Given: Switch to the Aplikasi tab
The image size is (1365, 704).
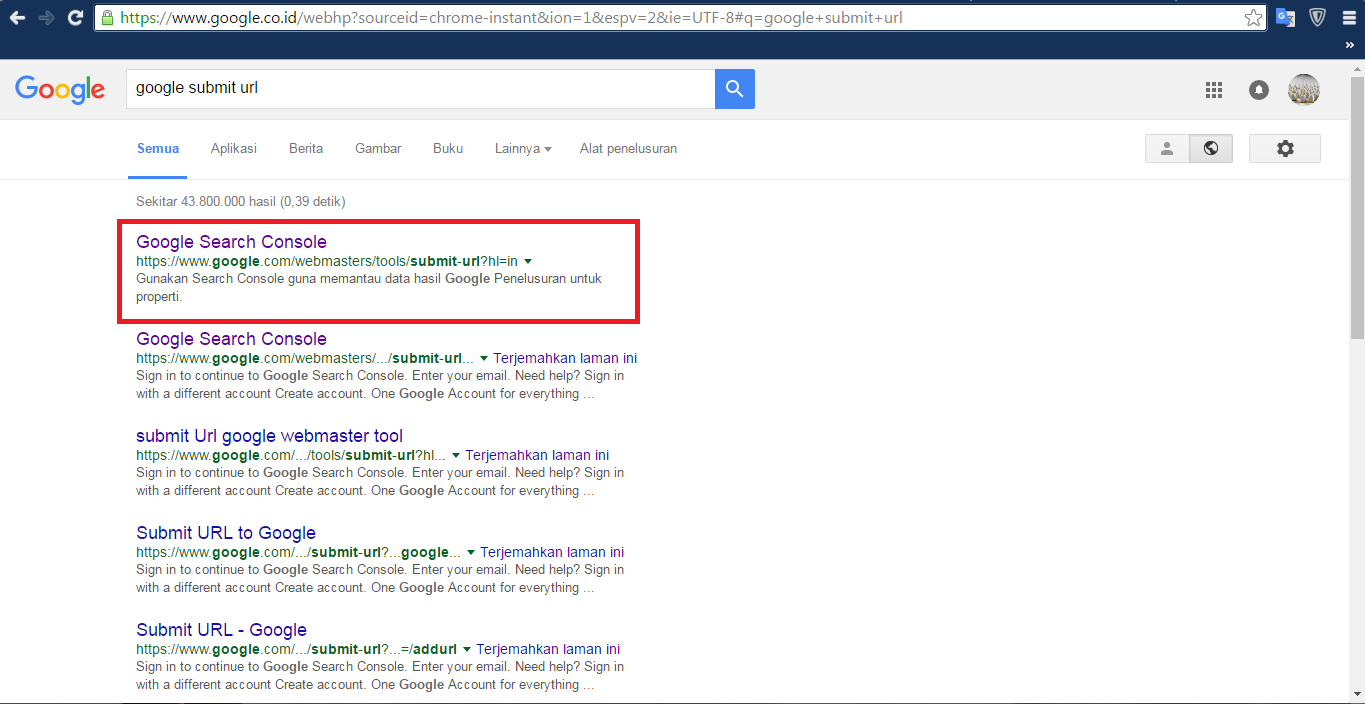Looking at the screenshot, I should pyautogui.click(x=234, y=148).
